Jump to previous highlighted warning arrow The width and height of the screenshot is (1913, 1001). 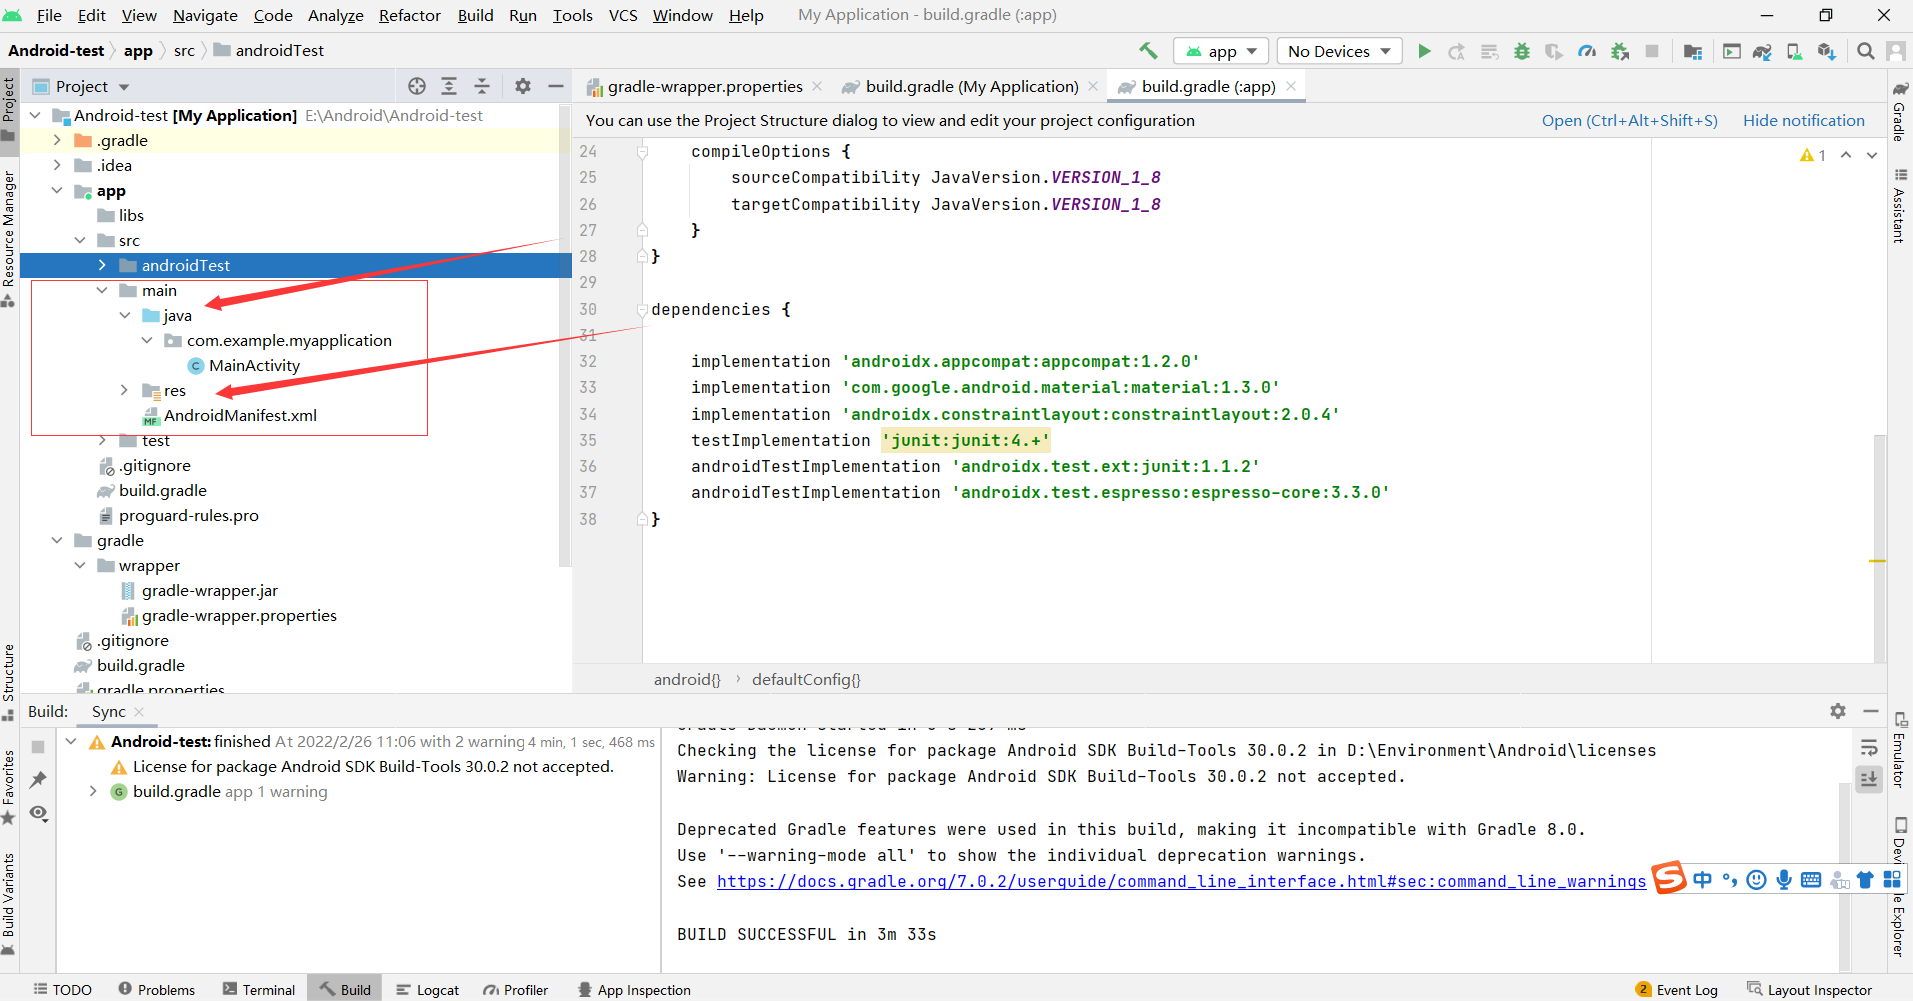pyautogui.click(x=1846, y=155)
